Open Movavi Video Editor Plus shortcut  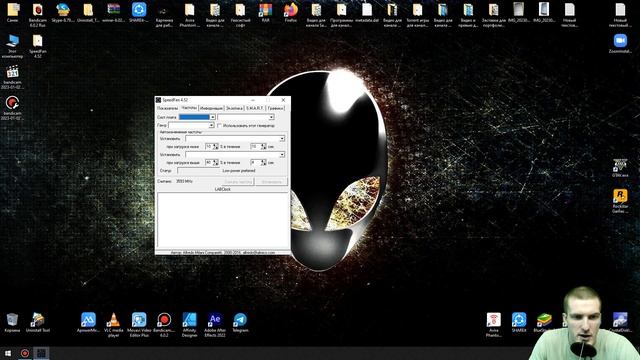pos(139,324)
